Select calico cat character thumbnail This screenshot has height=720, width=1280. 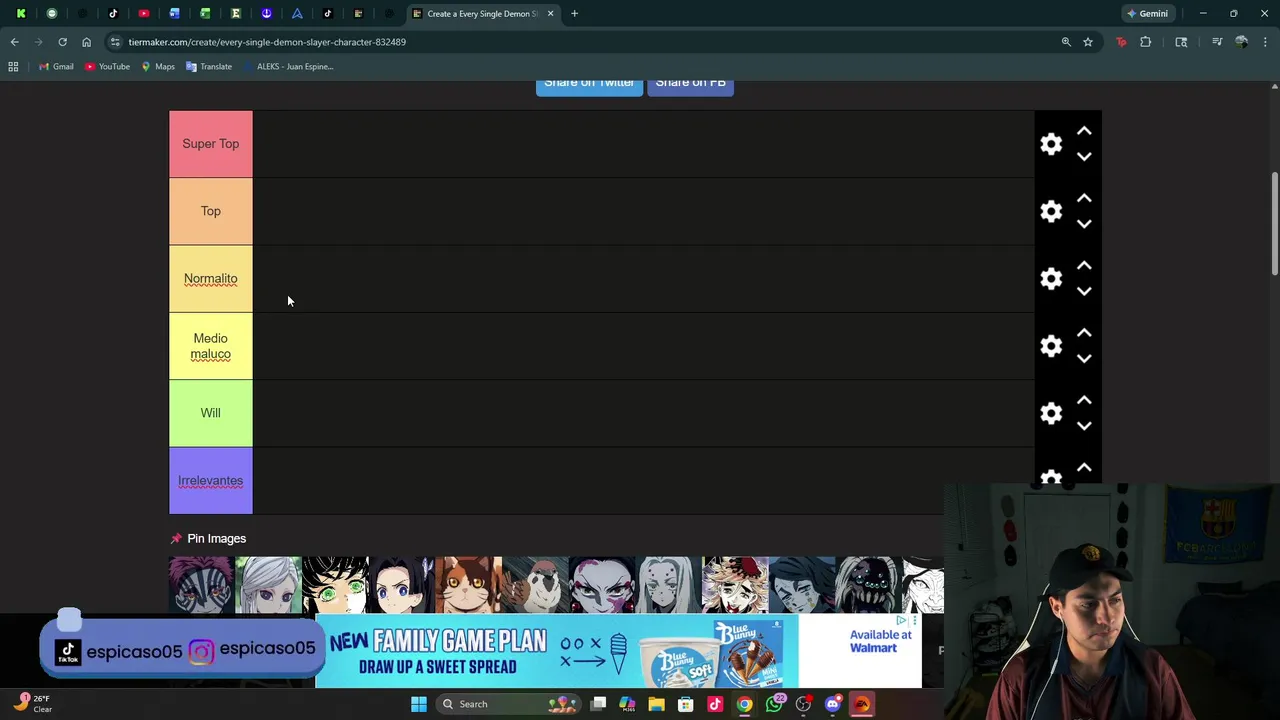click(468, 585)
